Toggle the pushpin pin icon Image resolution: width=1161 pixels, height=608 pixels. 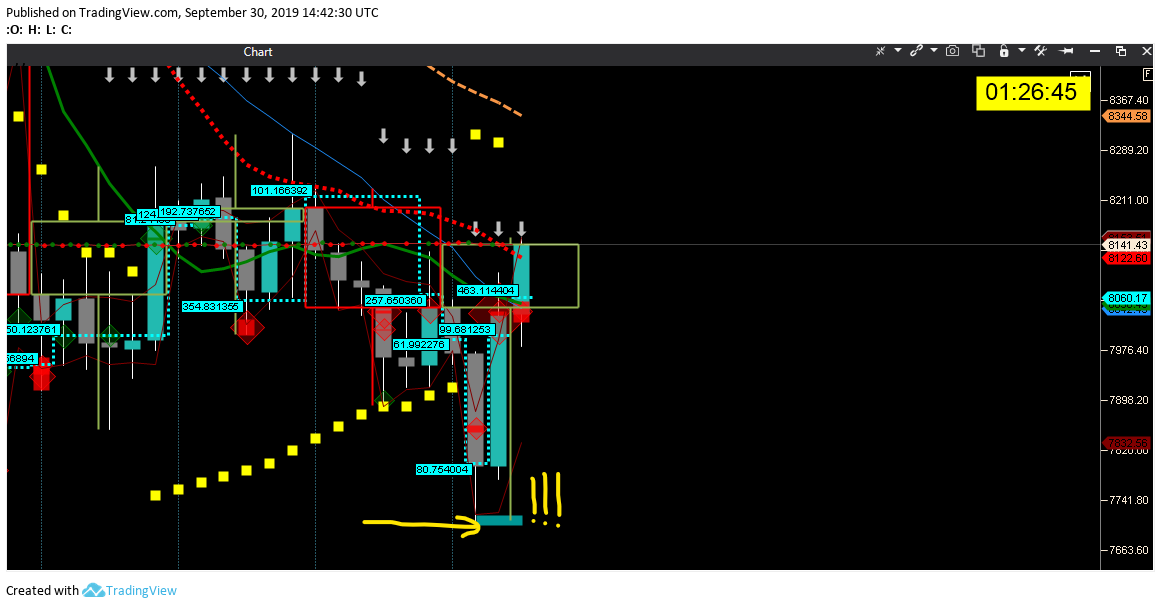(1066, 51)
